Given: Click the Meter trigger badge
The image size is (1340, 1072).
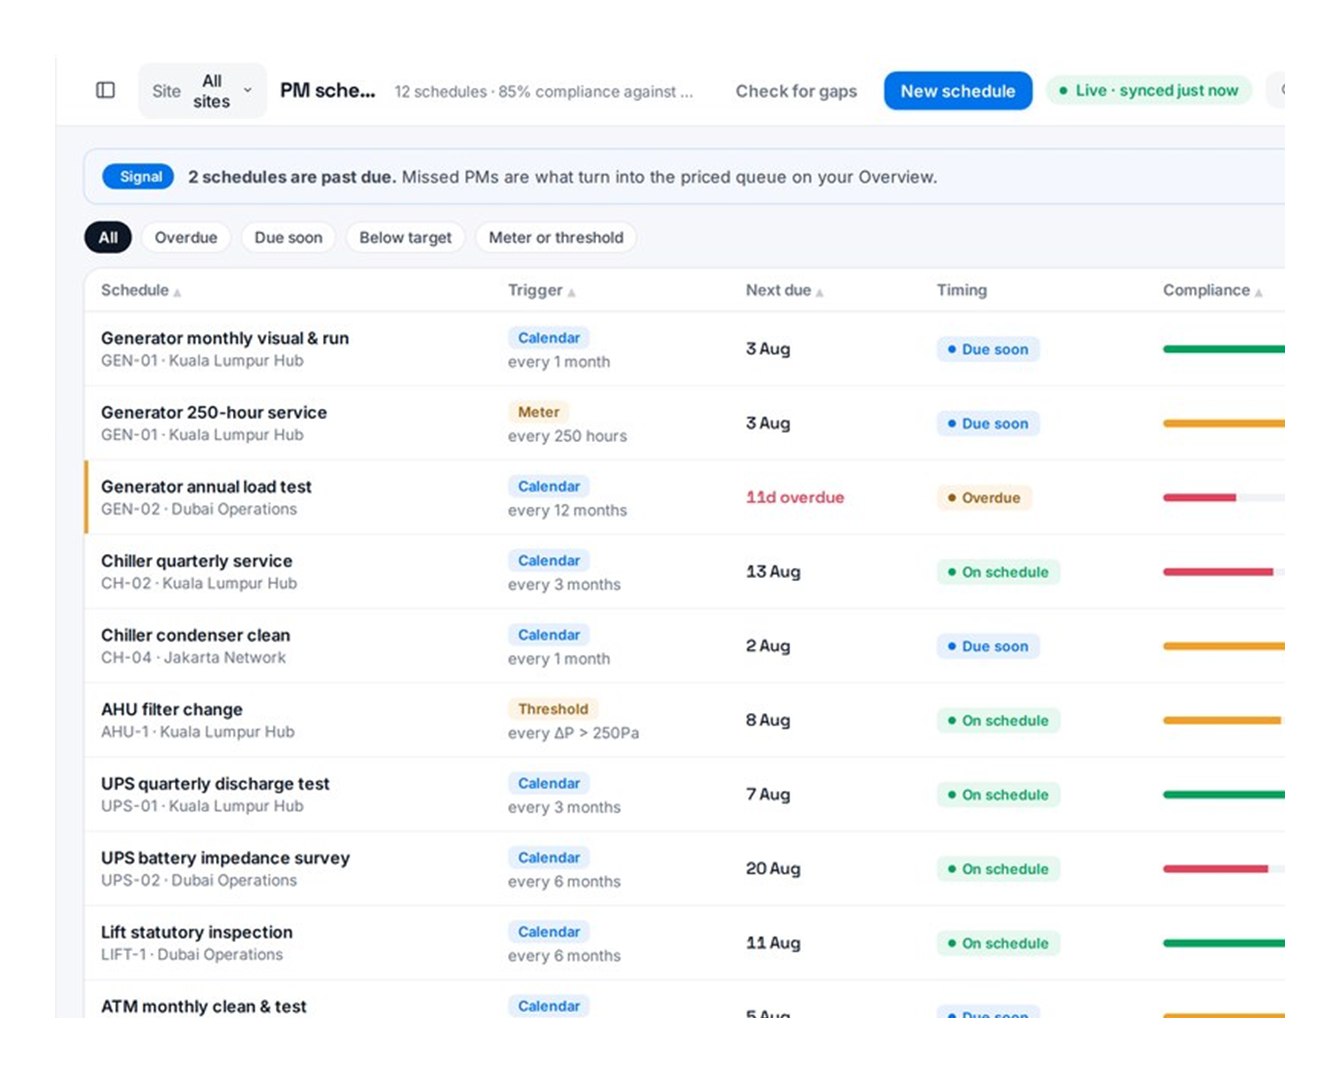Looking at the screenshot, I should pos(538,412).
